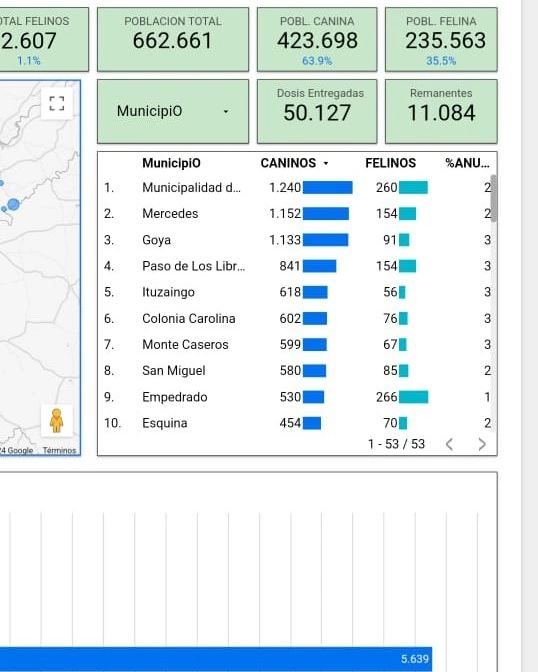This screenshot has height=672, width=538.
Task: Click POBL. FELINA 235.563 scorecard
Action: click(x=442, y=39)
